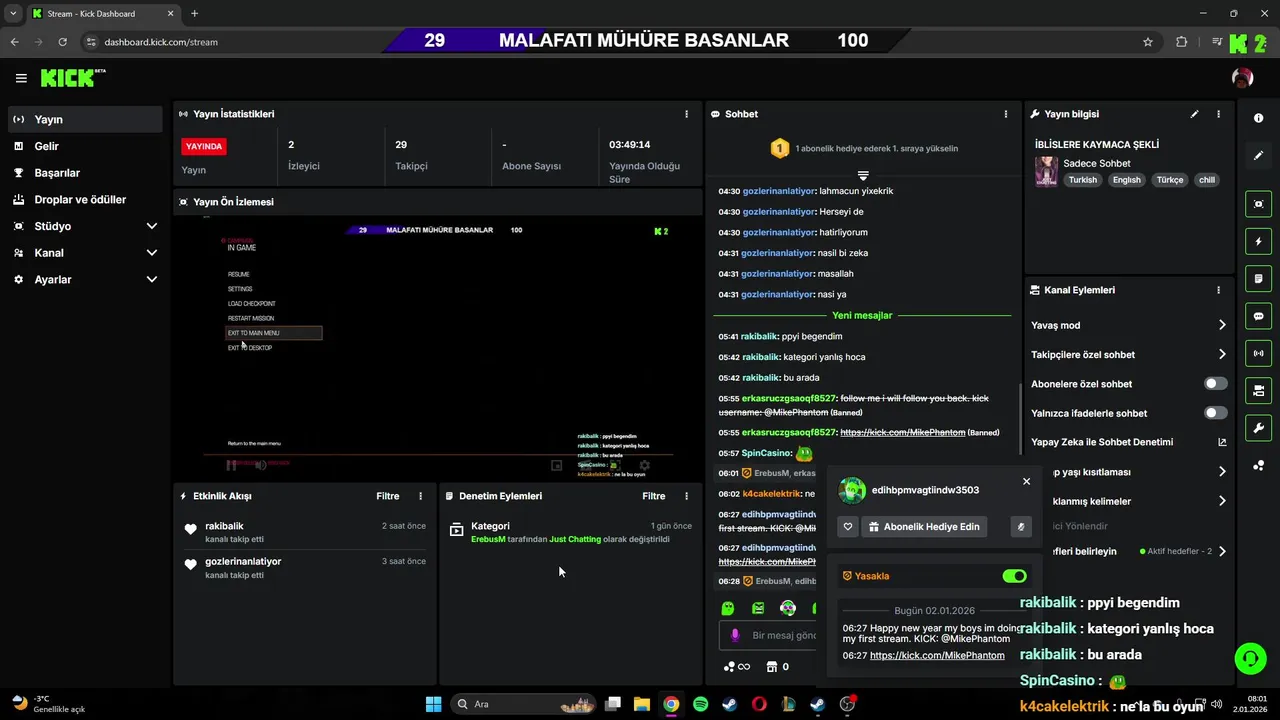Open Denetim Eylemleri three-dot options
1280x720 pixels.
pyautogui.click(x=686, y=496)
